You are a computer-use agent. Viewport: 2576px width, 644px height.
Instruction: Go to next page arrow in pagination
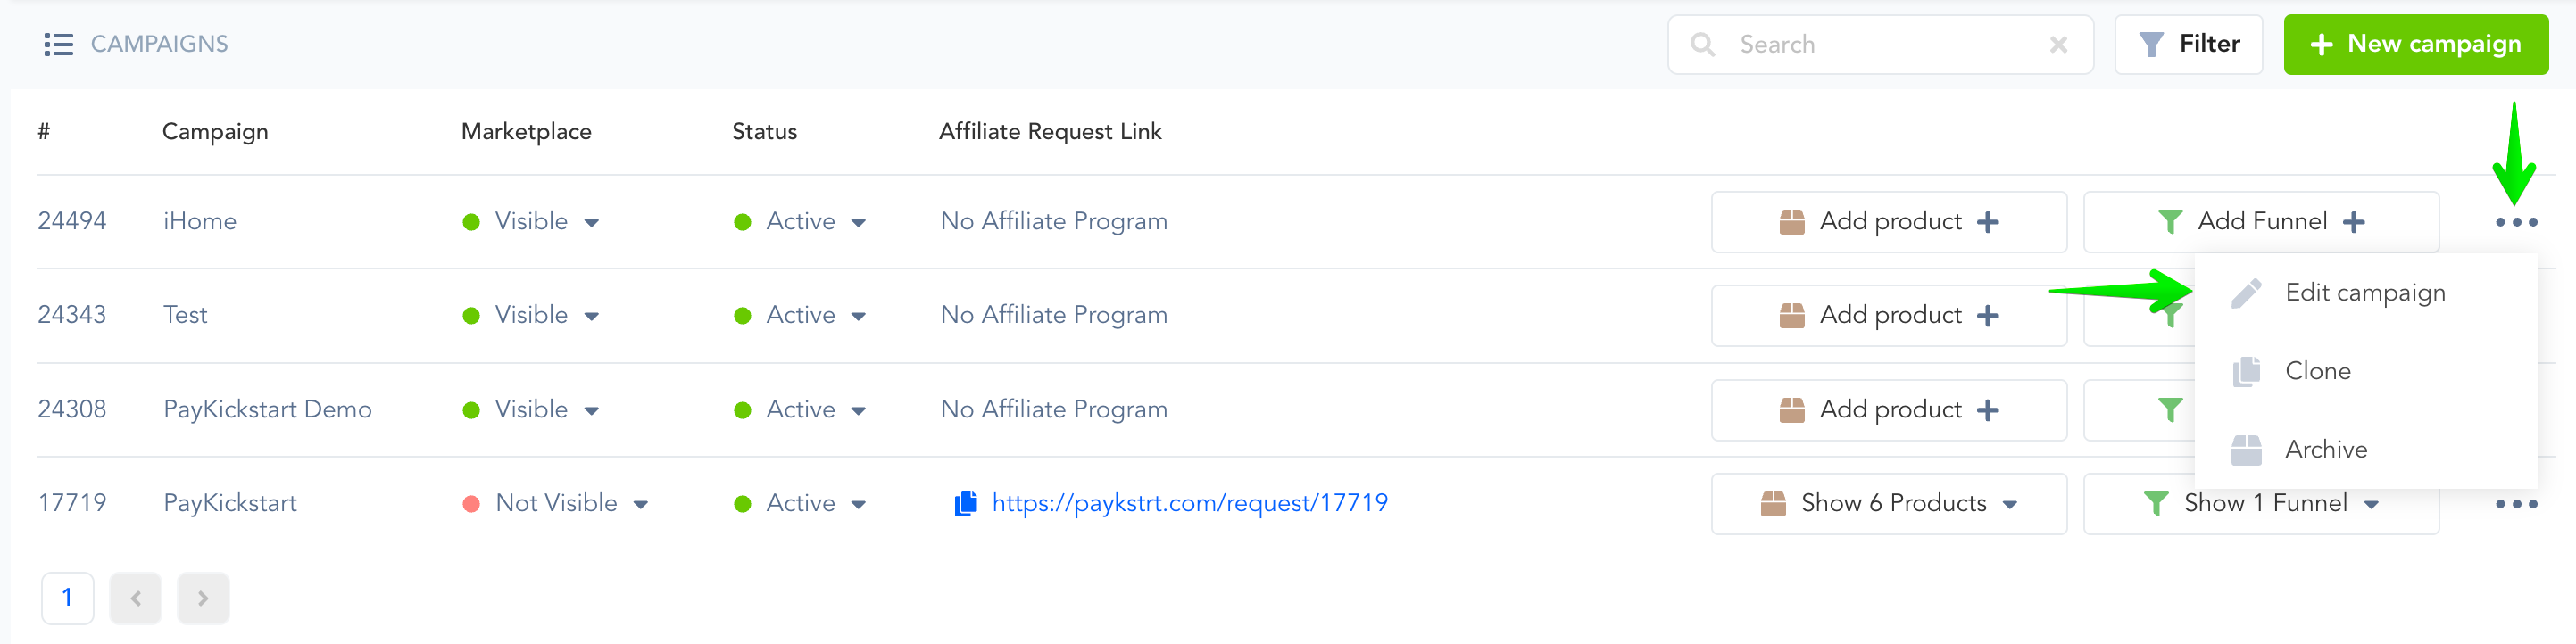tap(203, 598)
